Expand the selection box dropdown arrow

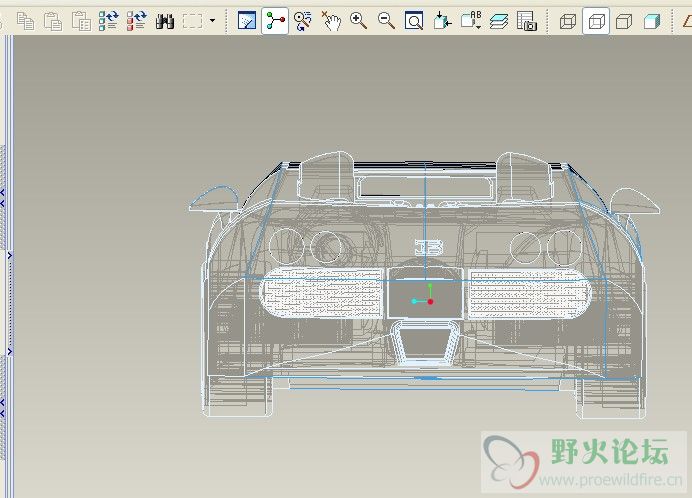(x=213, y=20)
